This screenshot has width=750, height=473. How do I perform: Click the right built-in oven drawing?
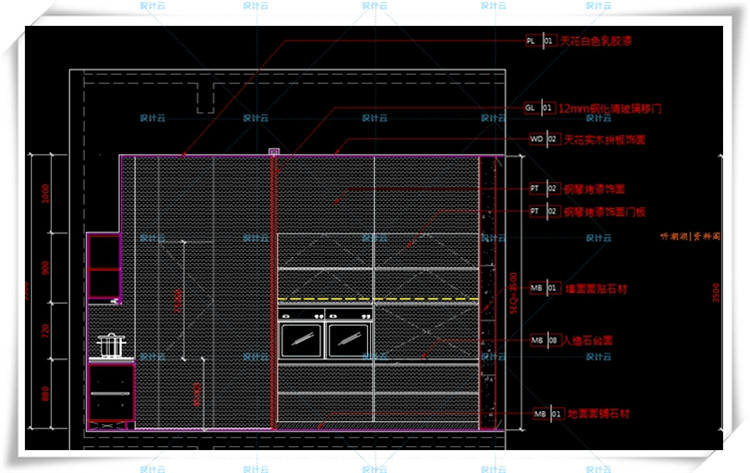pos(349,334)
